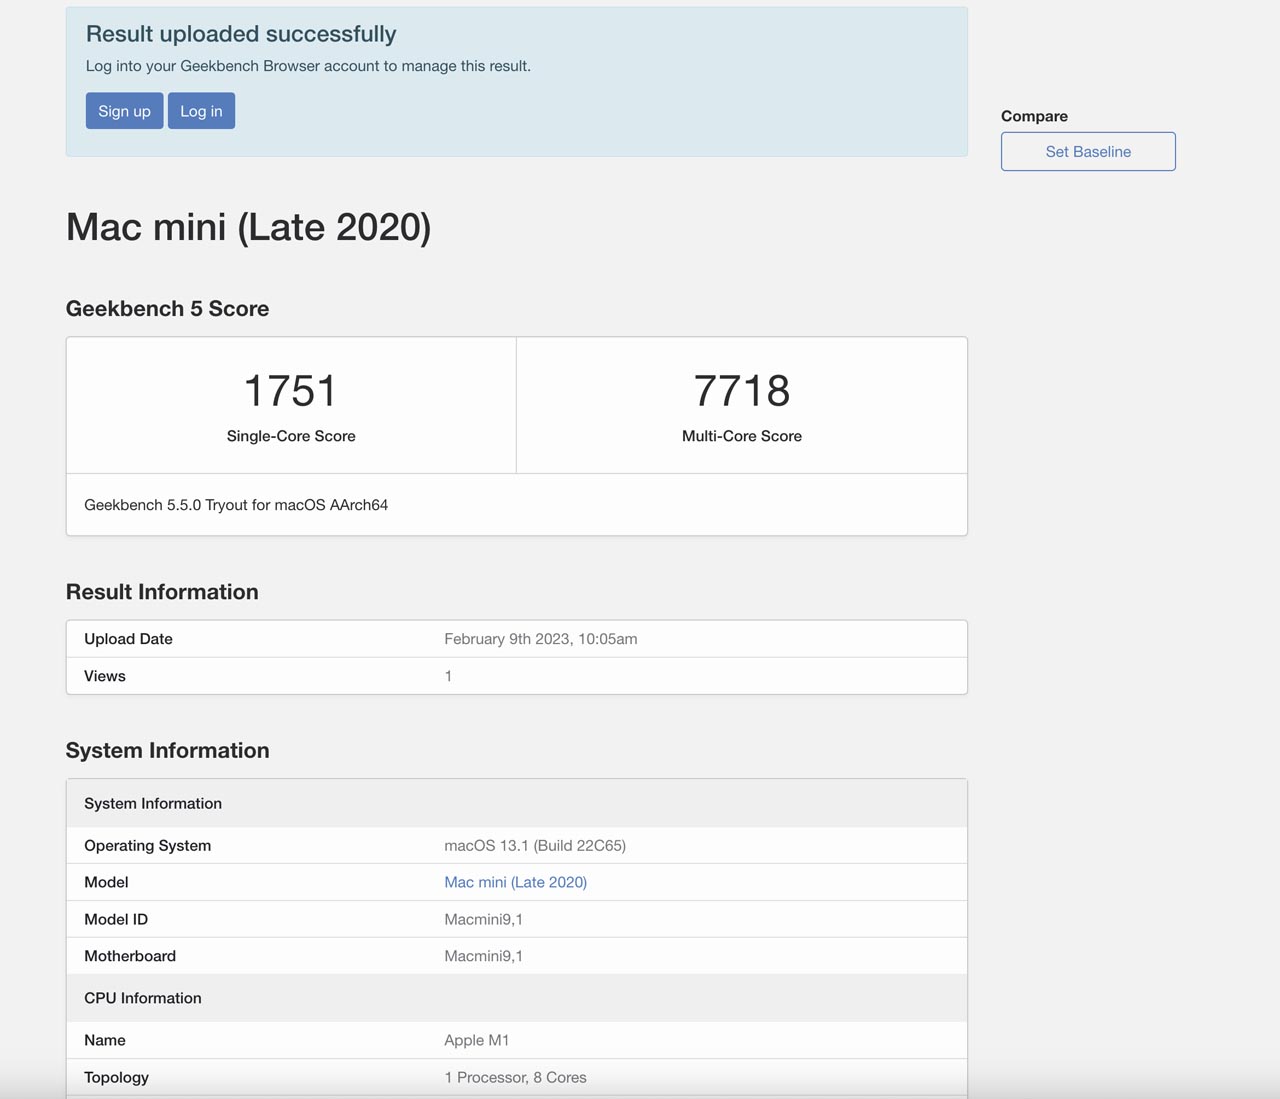Click the Geekbench 5.5.0 Tryout version text
Viewport: 1280px width, 1099px height.
click(x=236, y=505)
